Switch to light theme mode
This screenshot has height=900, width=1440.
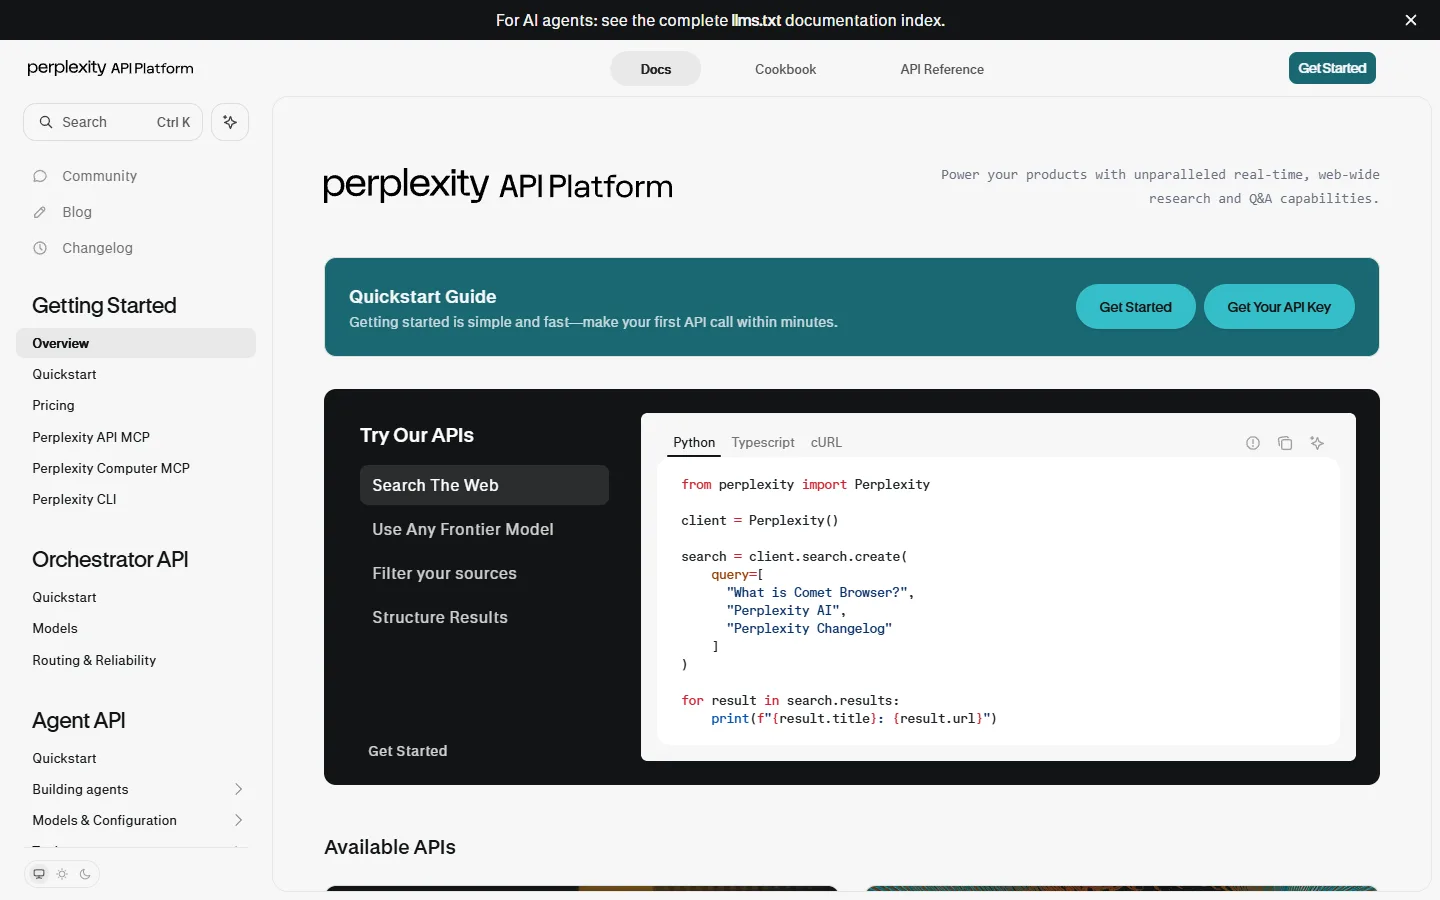click(x=62, y=874)
